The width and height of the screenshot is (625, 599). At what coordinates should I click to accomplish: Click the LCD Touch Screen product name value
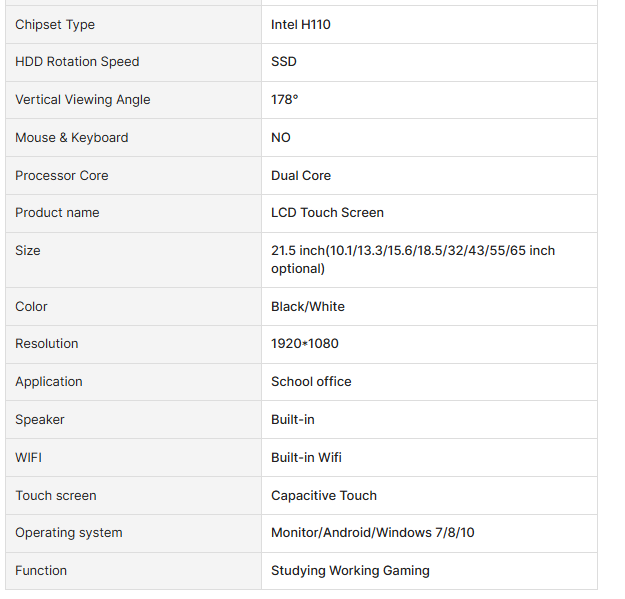(x=327, y=213)
